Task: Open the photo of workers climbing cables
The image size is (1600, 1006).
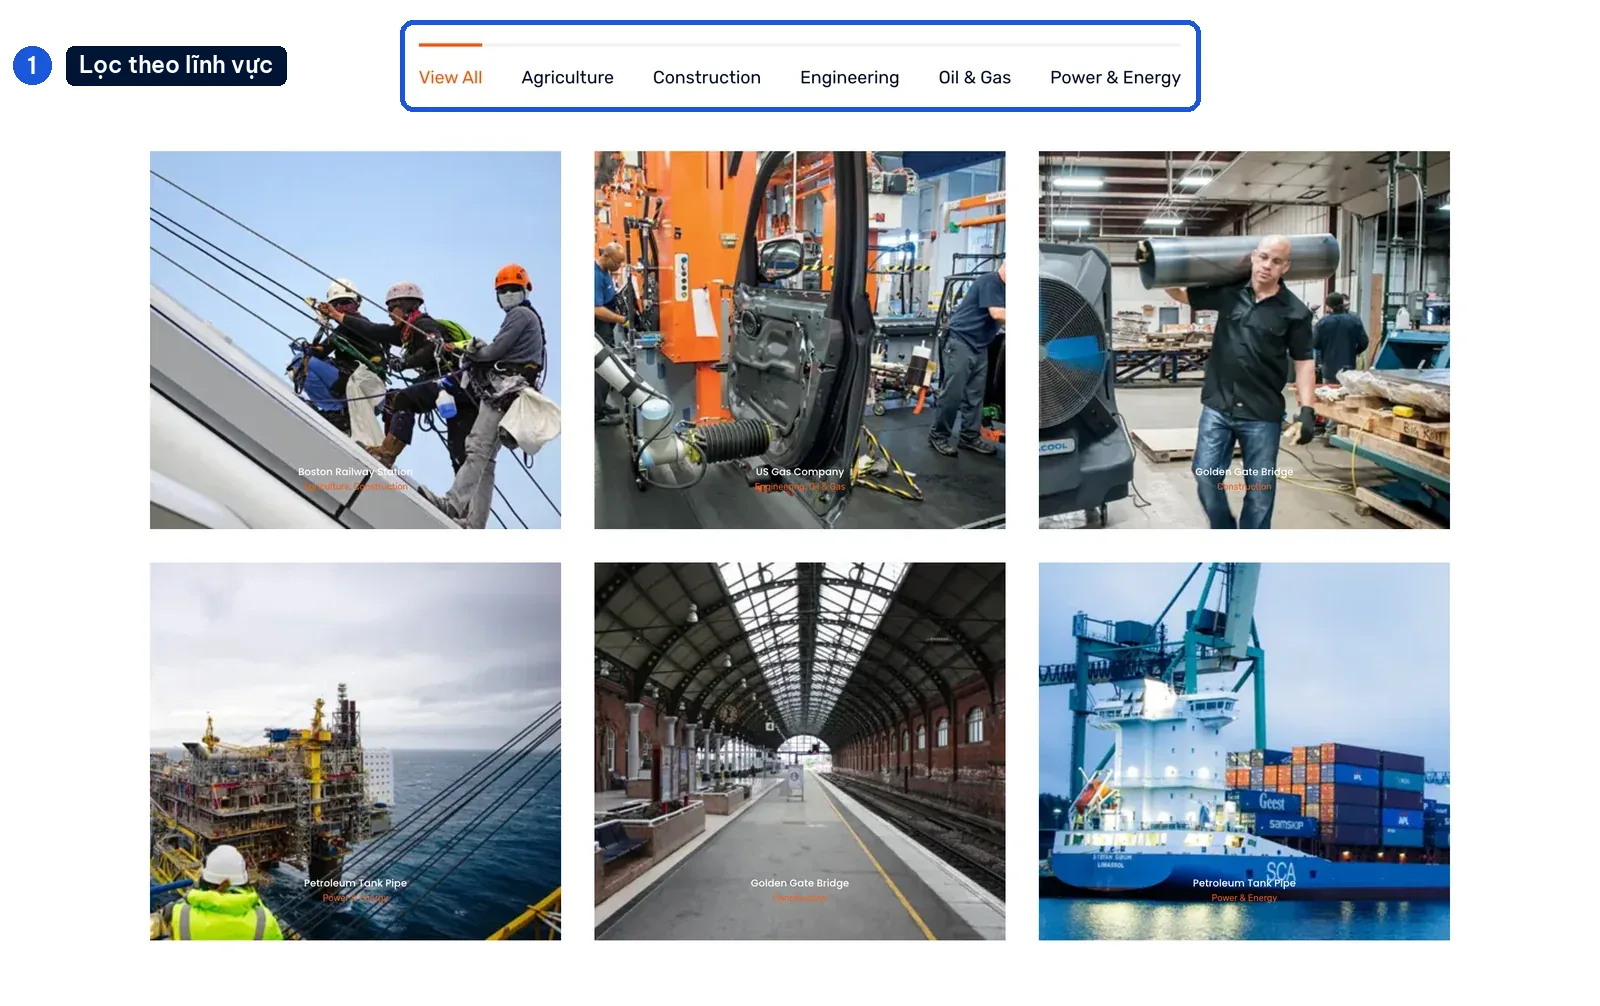Action: 355,340
